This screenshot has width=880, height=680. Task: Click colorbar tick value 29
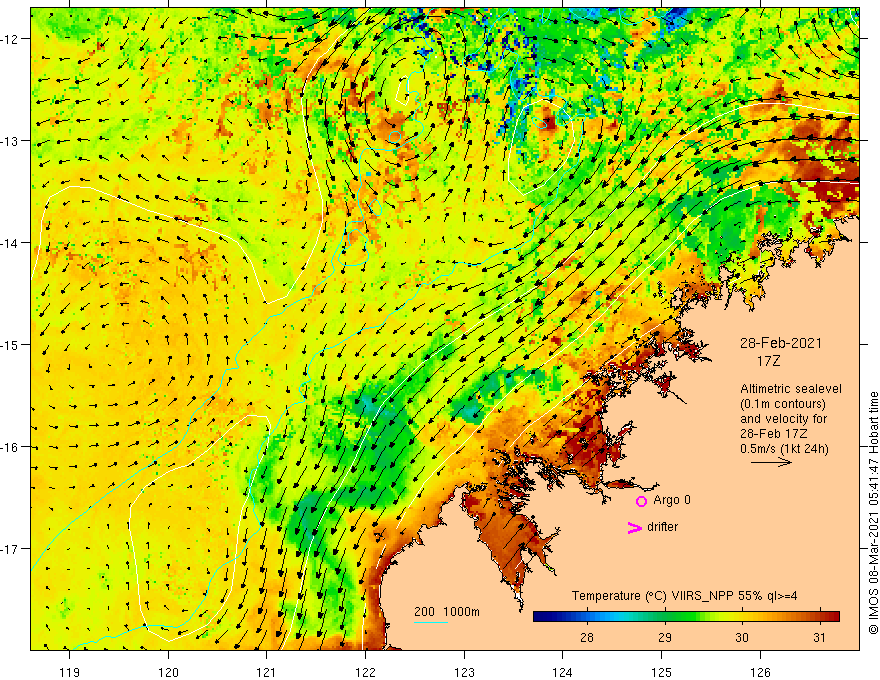click(664, 637)
